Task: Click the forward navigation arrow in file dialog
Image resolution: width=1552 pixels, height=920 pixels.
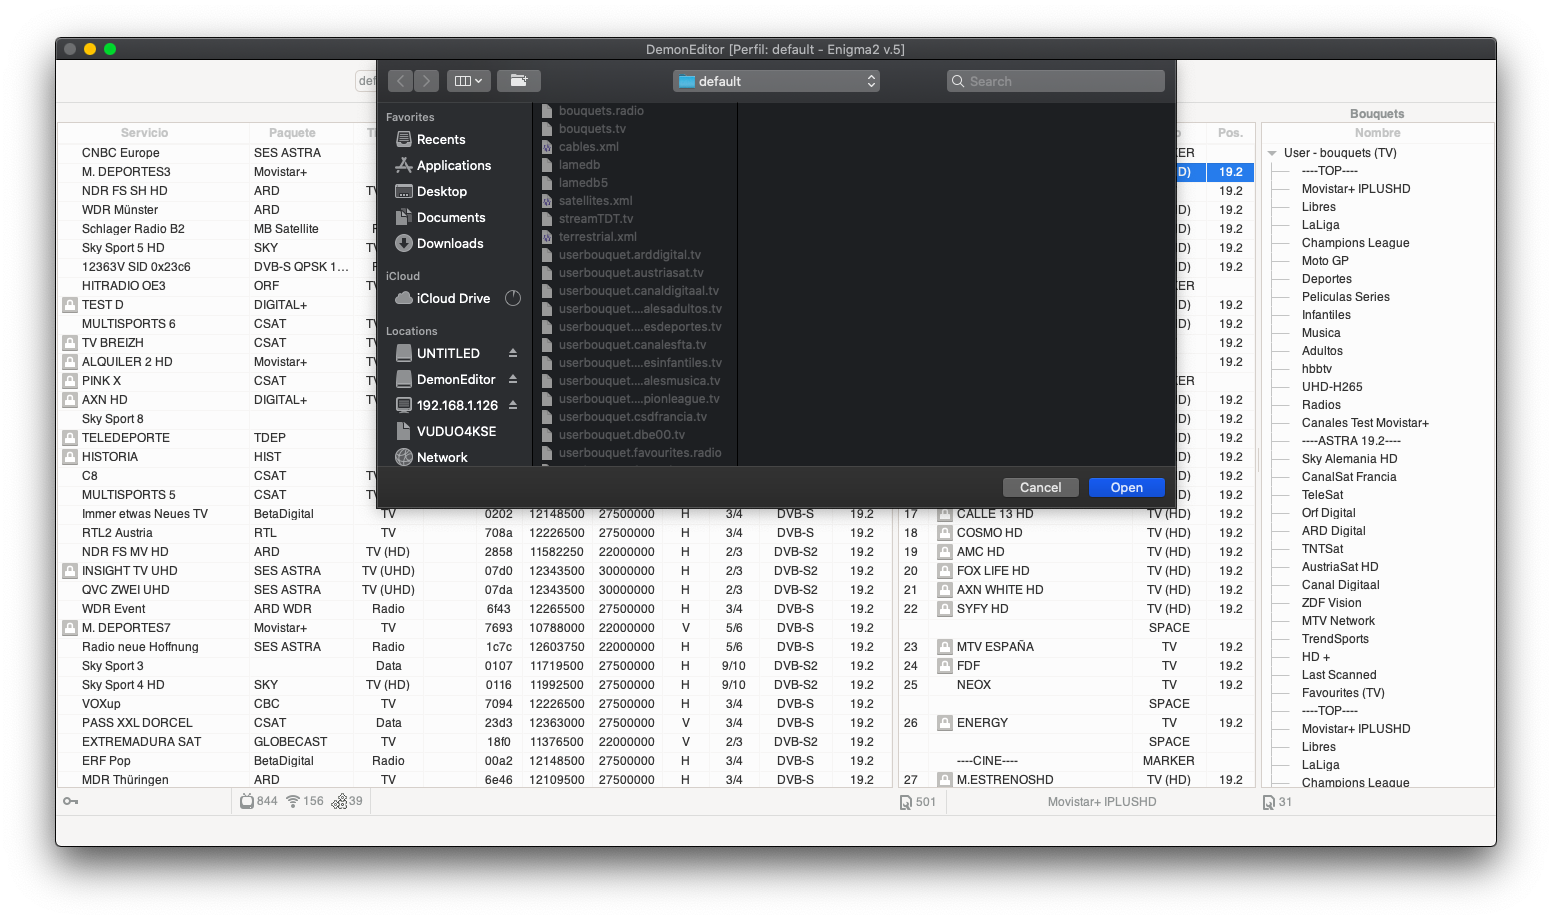Action: pos(426,81)
